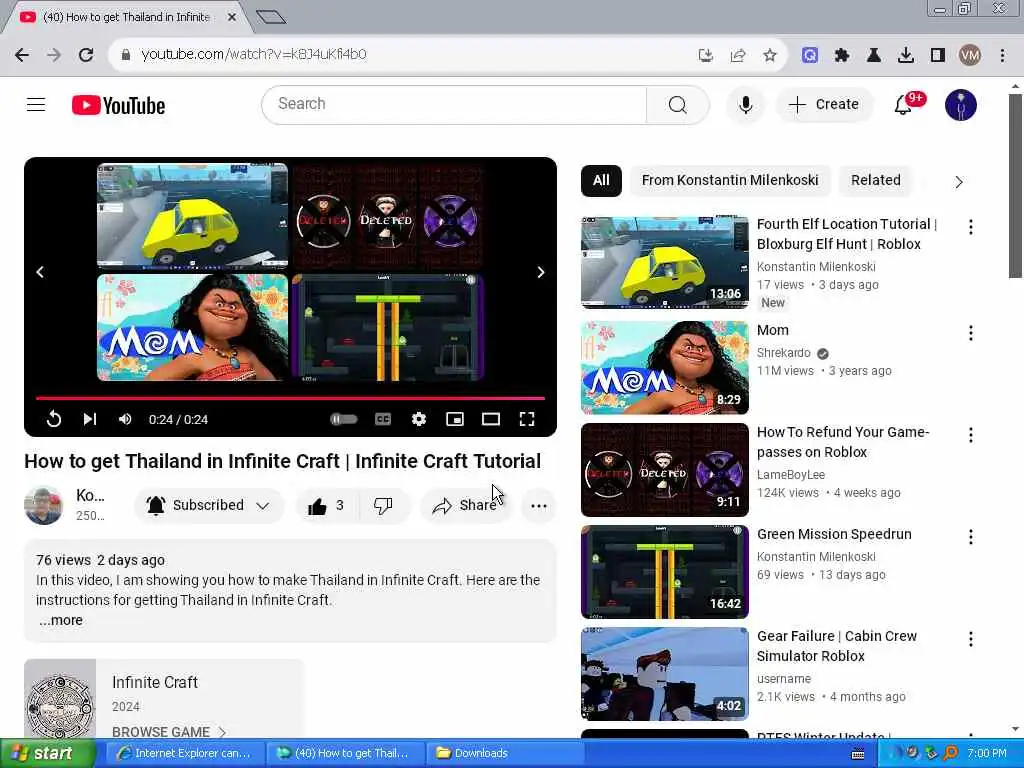This screenshot has height=768, width=1024.
Task: Select the Related filter chip
Action: point(875,180)
